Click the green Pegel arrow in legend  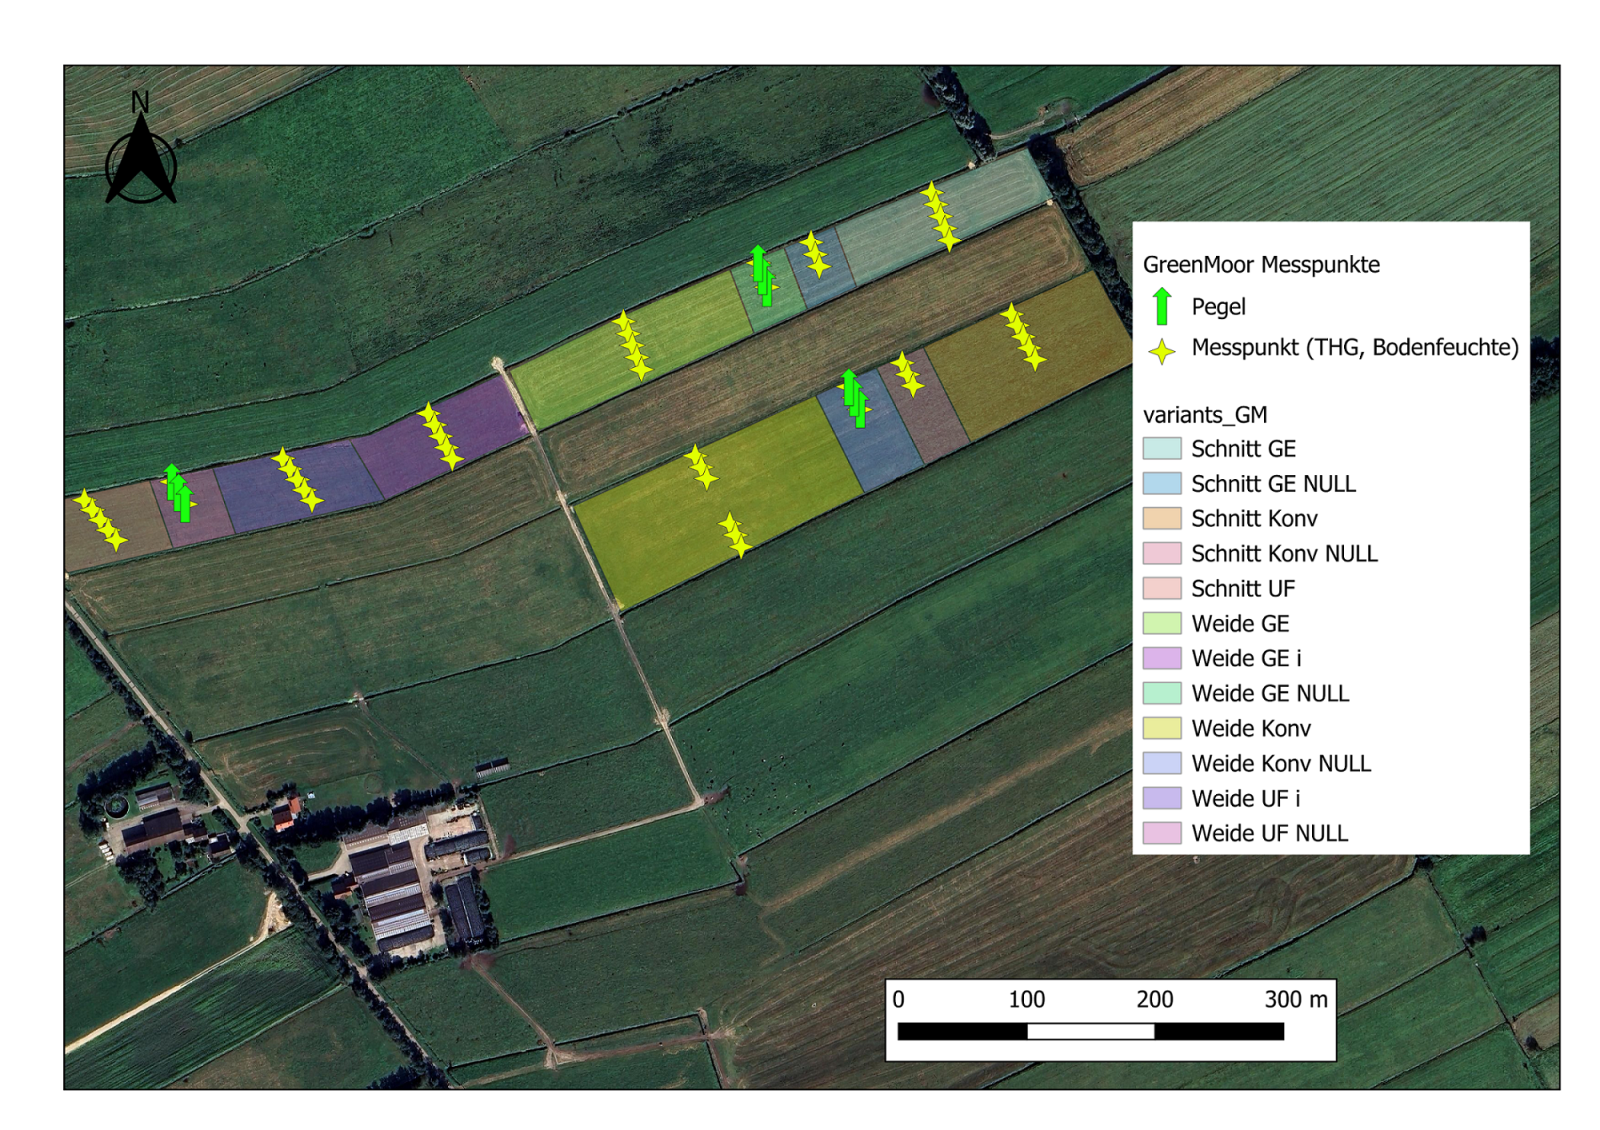pos(1161,306)
